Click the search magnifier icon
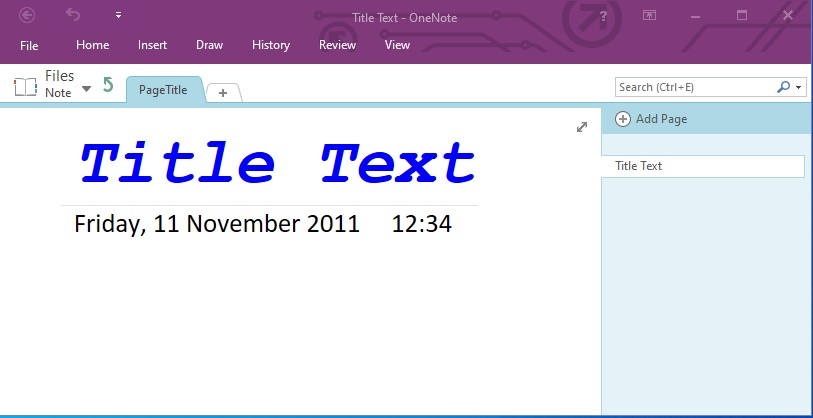Viewport: 813px width, 418px height. (x=784, y=87)
